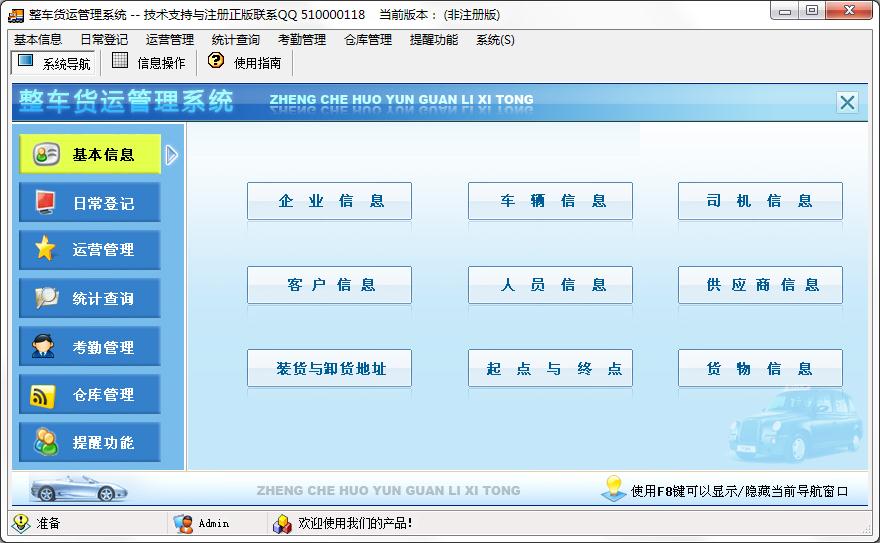
Task: Select 考勤管理 sidebar label
Action: click(x=103, y=347)
